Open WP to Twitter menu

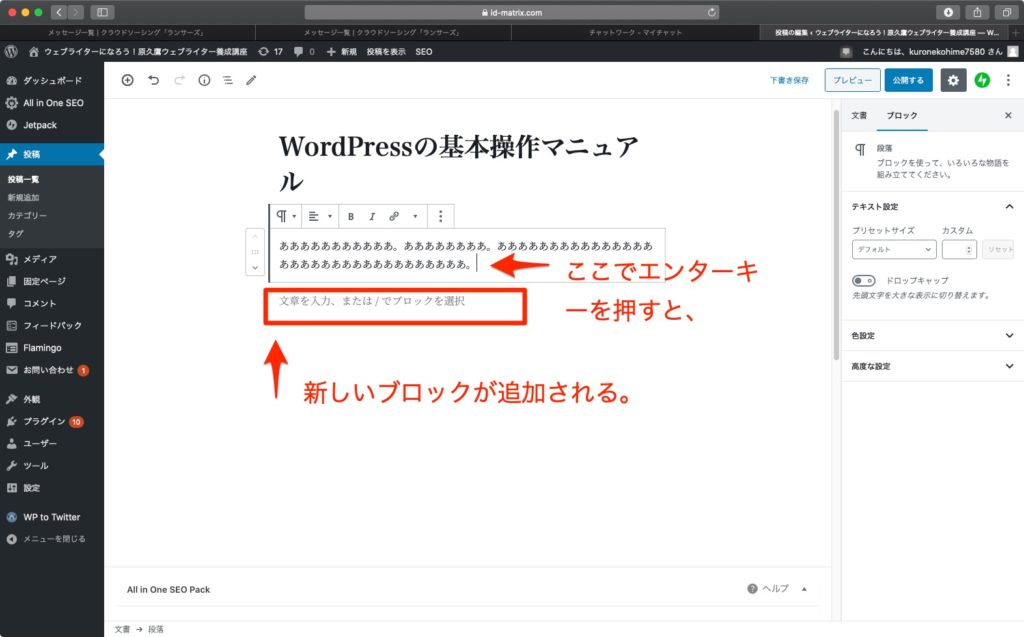(52, 517)
